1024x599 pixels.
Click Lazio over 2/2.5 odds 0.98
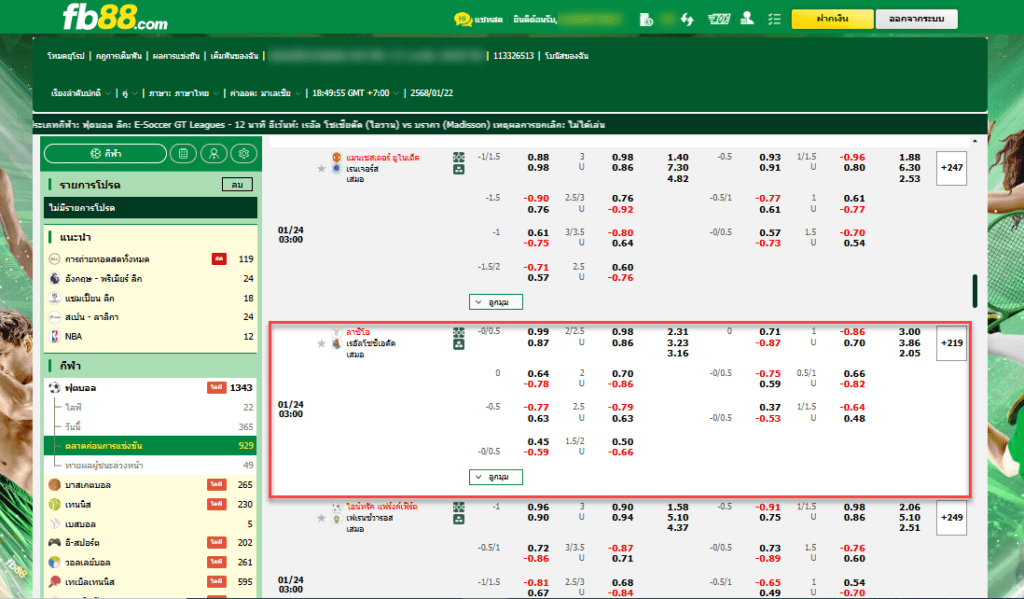pos(622,332)
